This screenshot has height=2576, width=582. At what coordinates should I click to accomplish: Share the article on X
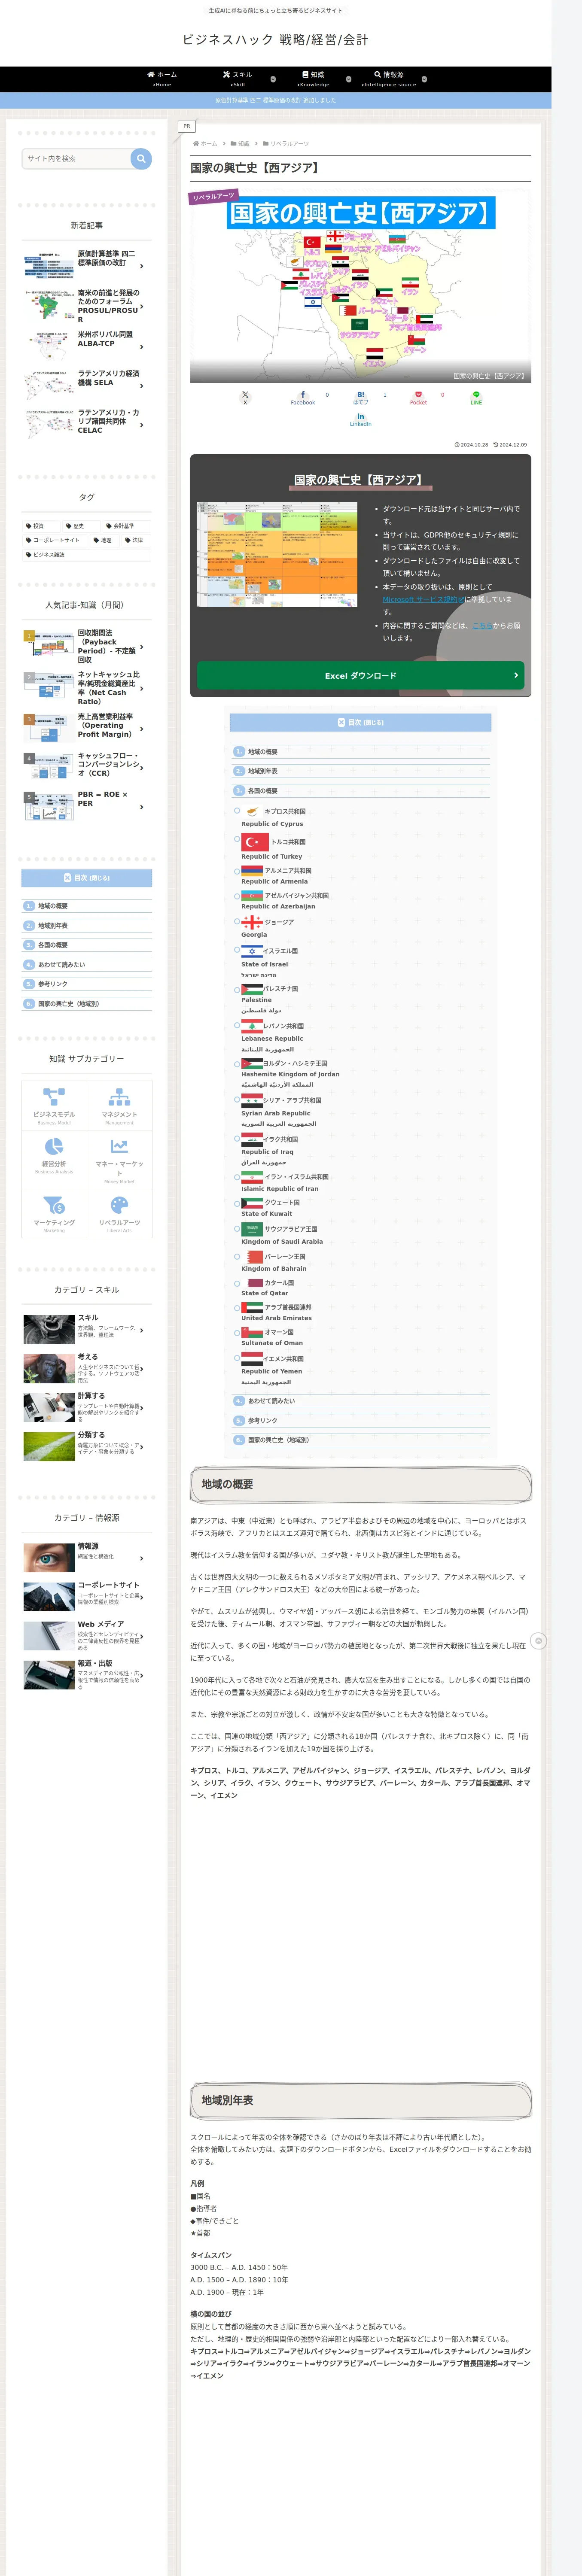[x=245, y=397]
